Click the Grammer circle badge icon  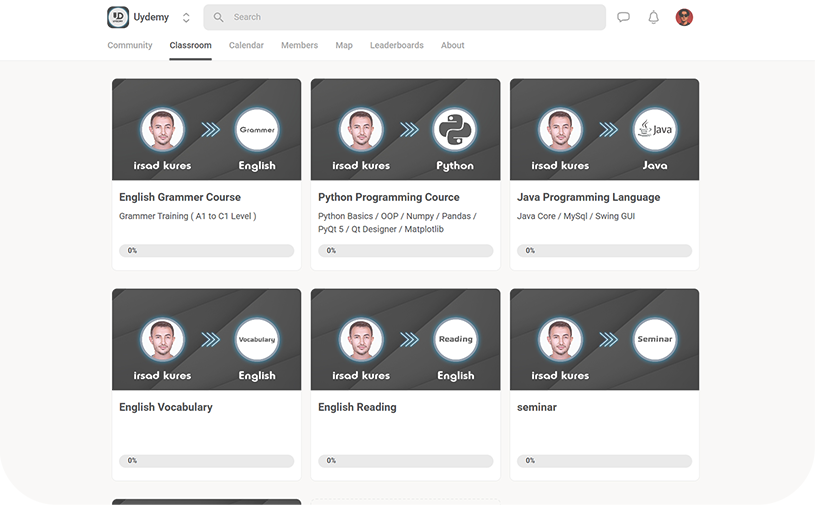(x=257, y=129)
